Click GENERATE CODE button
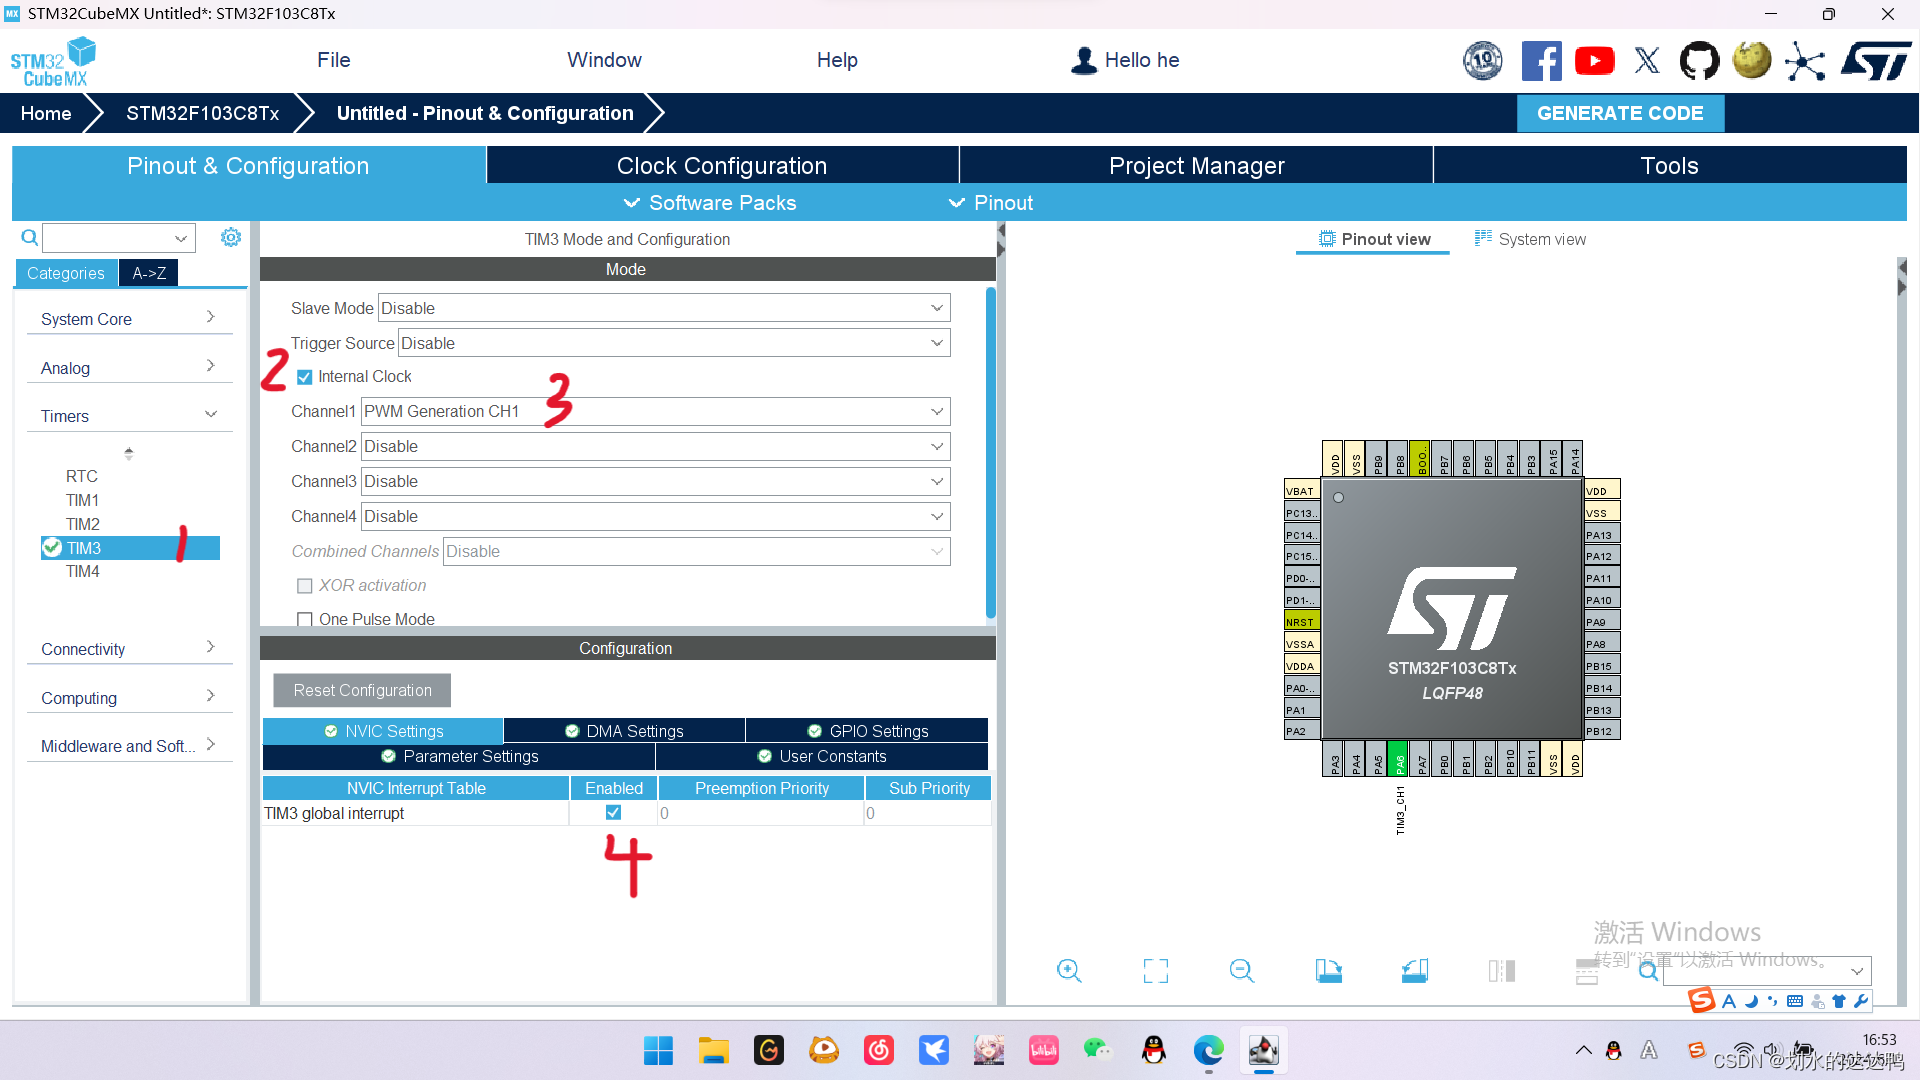1920x1080 pixels. (1619, 112)
